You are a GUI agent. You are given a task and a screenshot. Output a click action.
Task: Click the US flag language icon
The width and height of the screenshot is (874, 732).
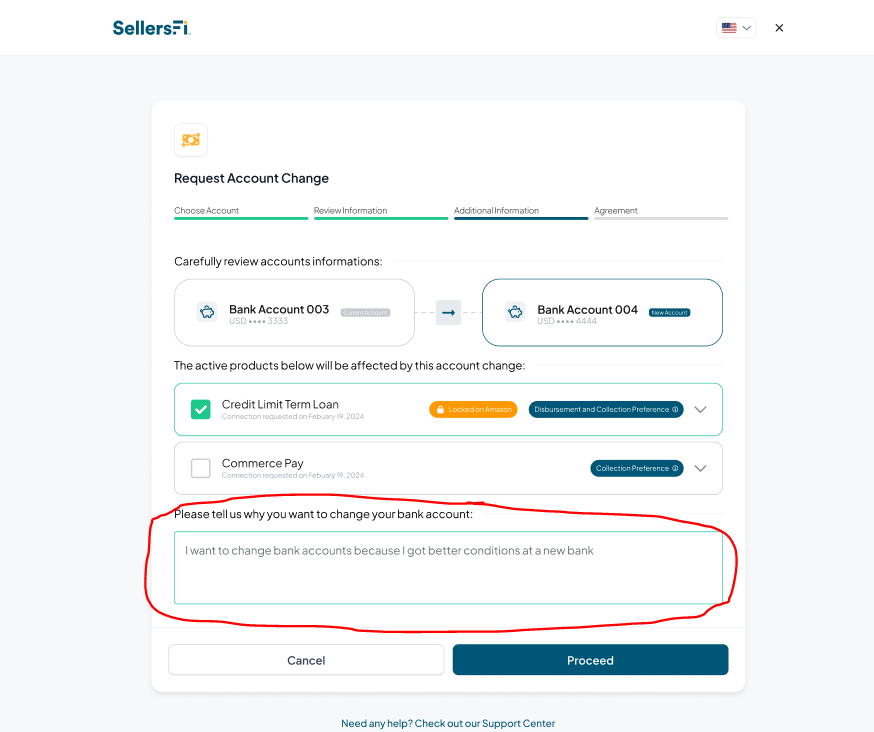click(729, 28)
